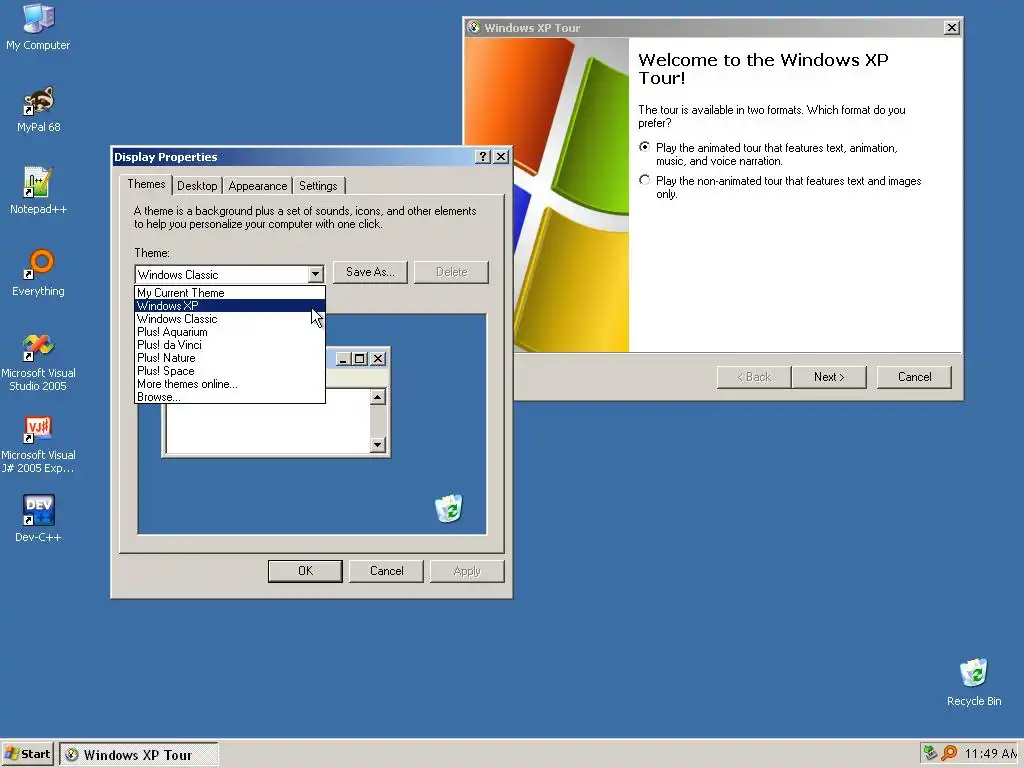Click the Delete theme button
1024x768 pixels.
pyautogui.click(x=451, y=272)
